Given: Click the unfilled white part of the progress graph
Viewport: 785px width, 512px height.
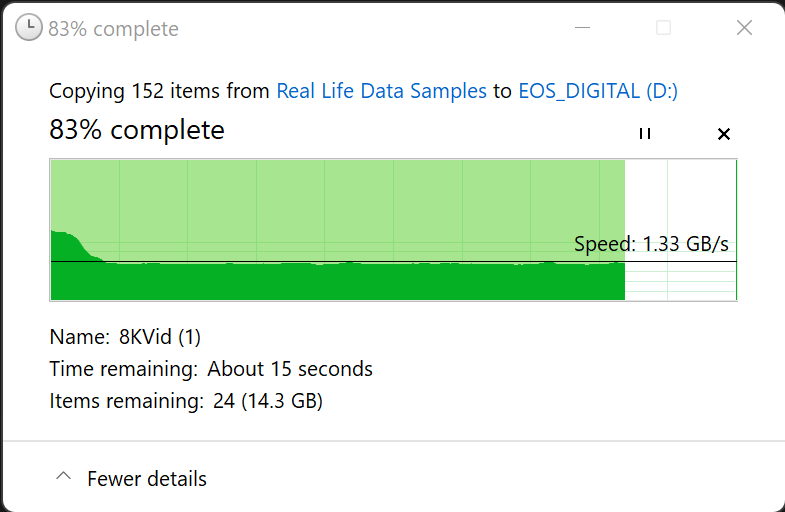Looking at the screenshot, I should tap(680, 200).
